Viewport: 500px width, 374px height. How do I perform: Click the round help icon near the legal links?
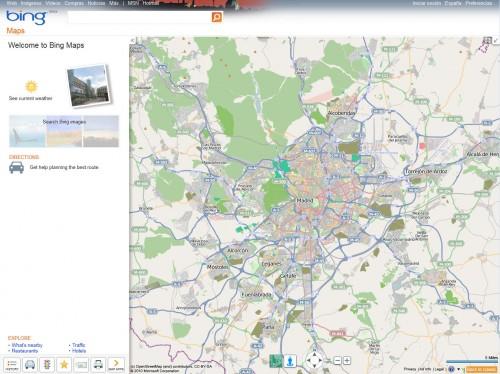(451, 369)
